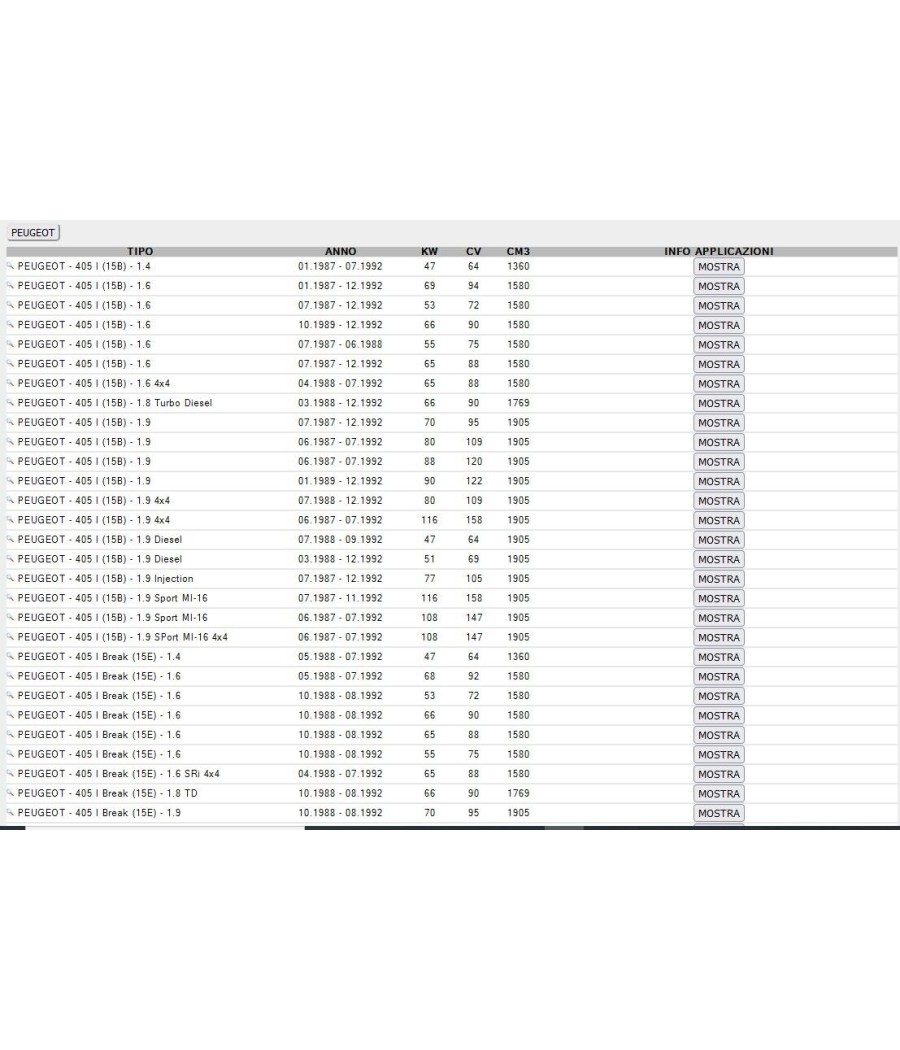Click the ANNO column header
Screen dimensions: 900x1050
pos(340,252)
